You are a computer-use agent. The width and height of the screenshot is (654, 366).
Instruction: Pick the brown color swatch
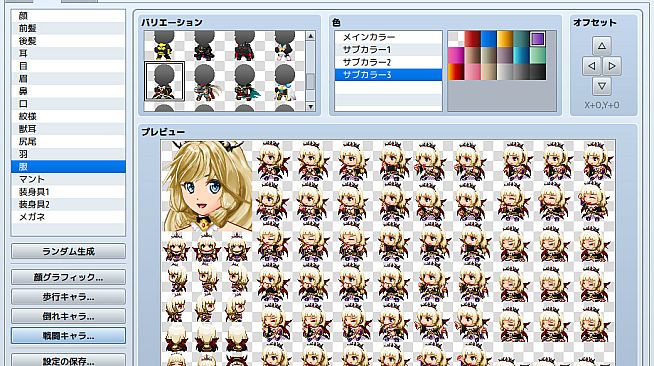[472, 55]
